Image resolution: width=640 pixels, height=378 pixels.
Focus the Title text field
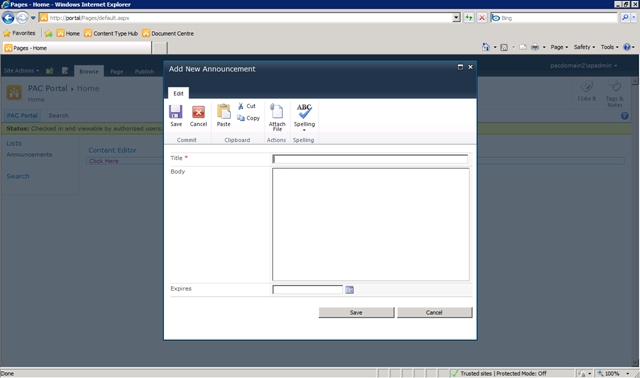click(x=370, y=159)
